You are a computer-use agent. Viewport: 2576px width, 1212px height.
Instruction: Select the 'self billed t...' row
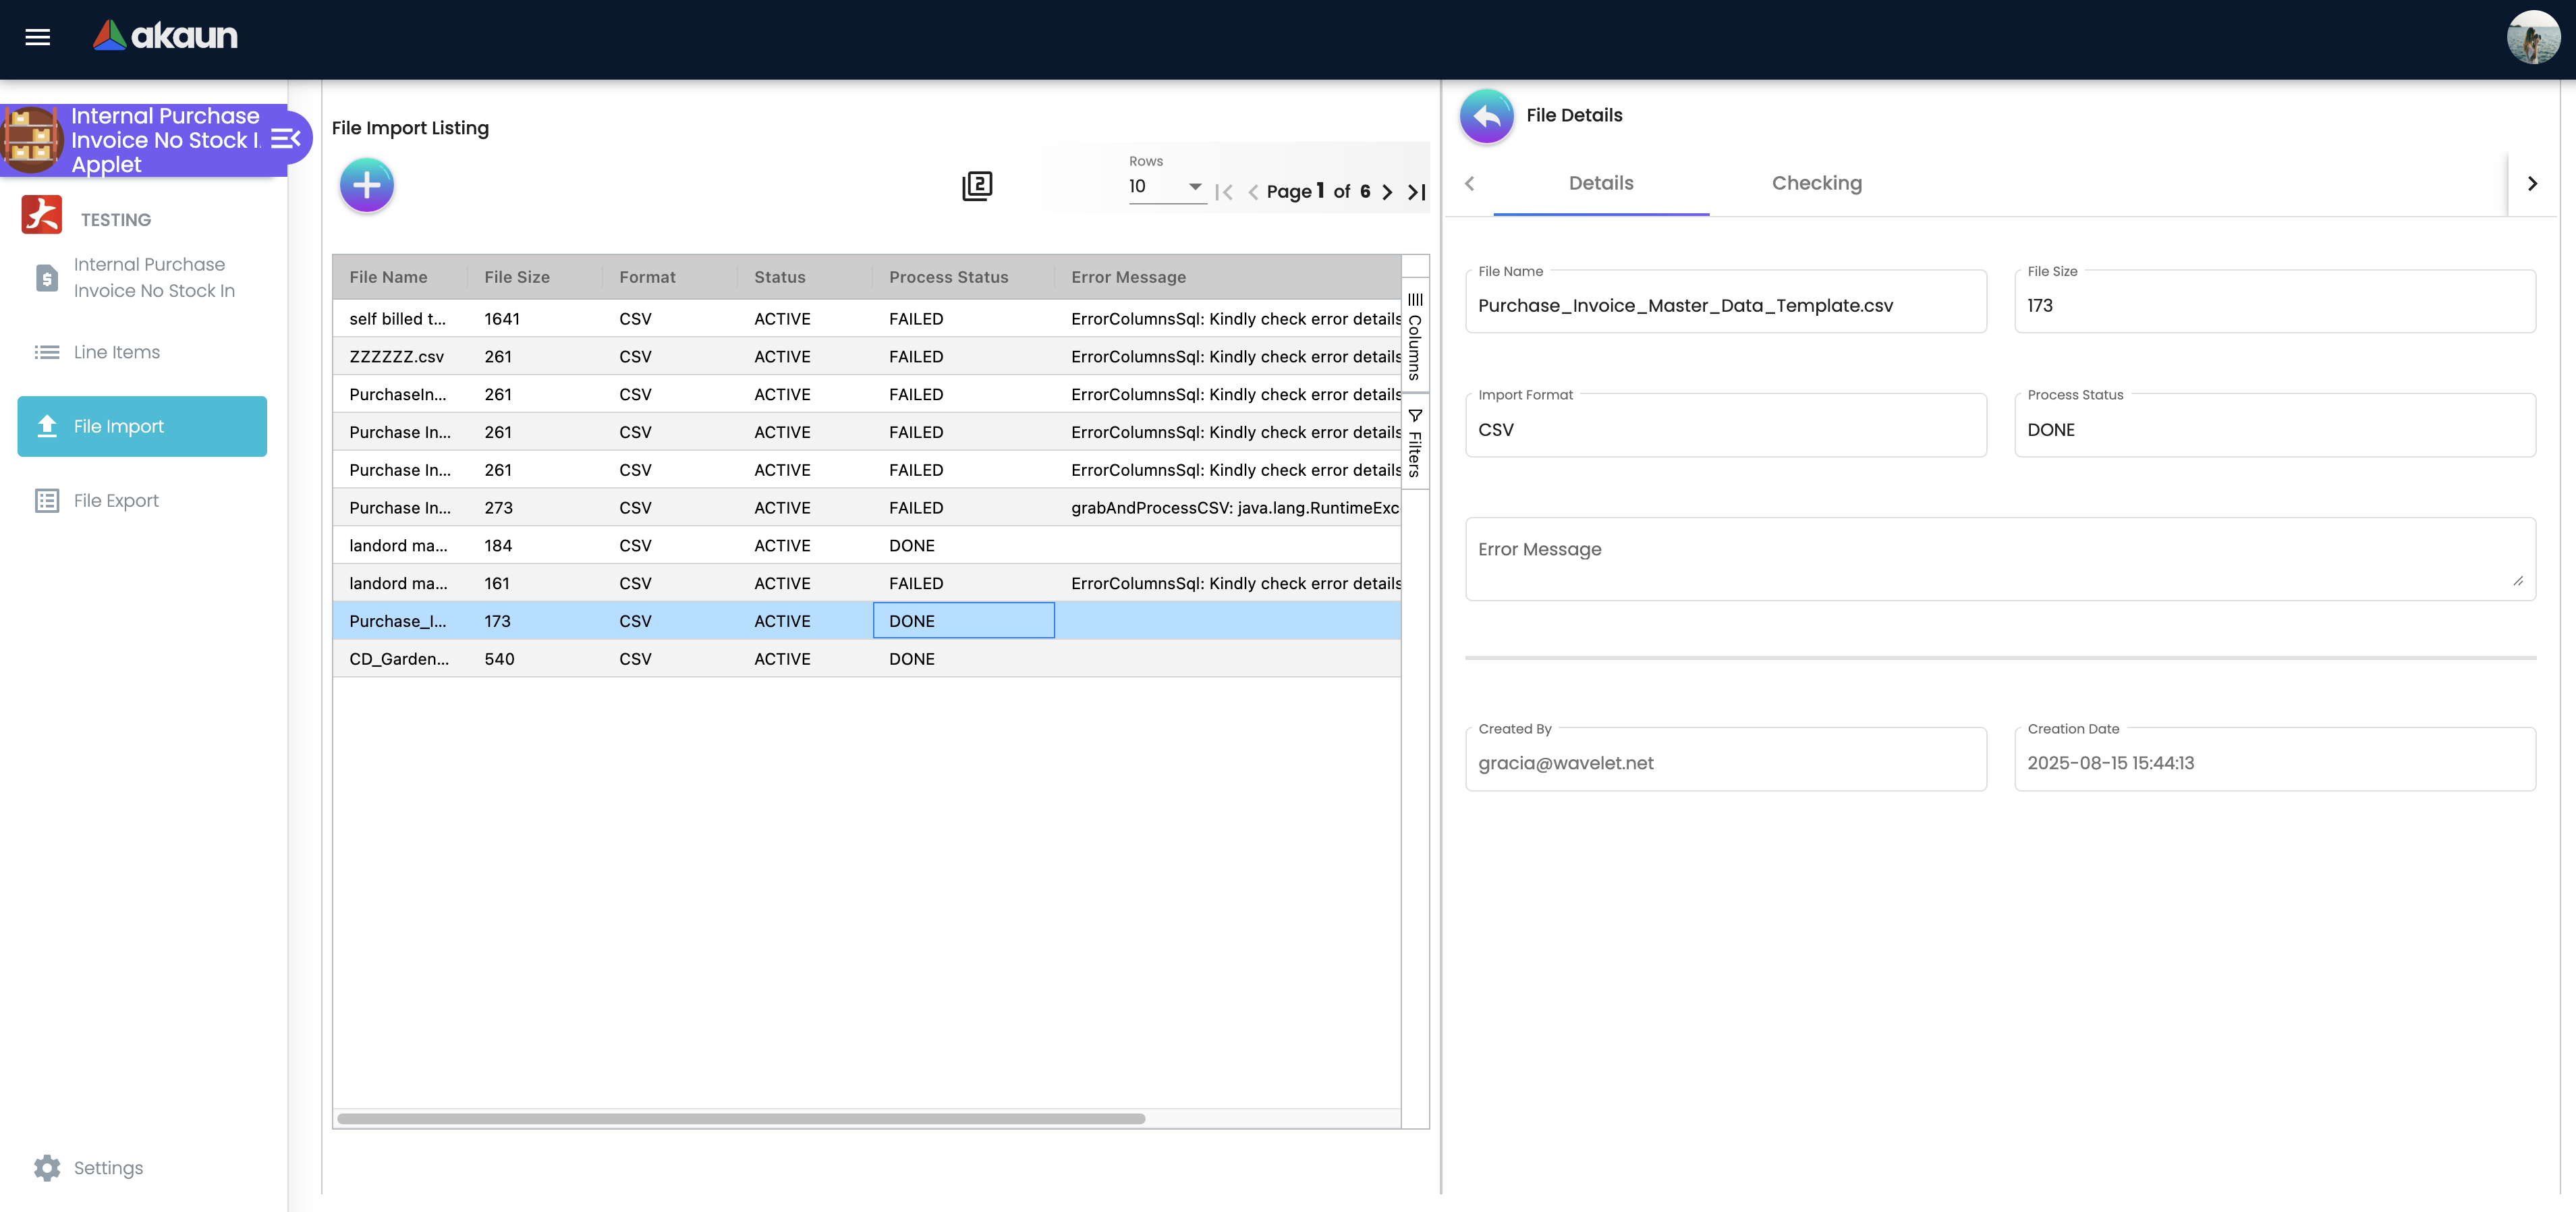coord(866,319)
